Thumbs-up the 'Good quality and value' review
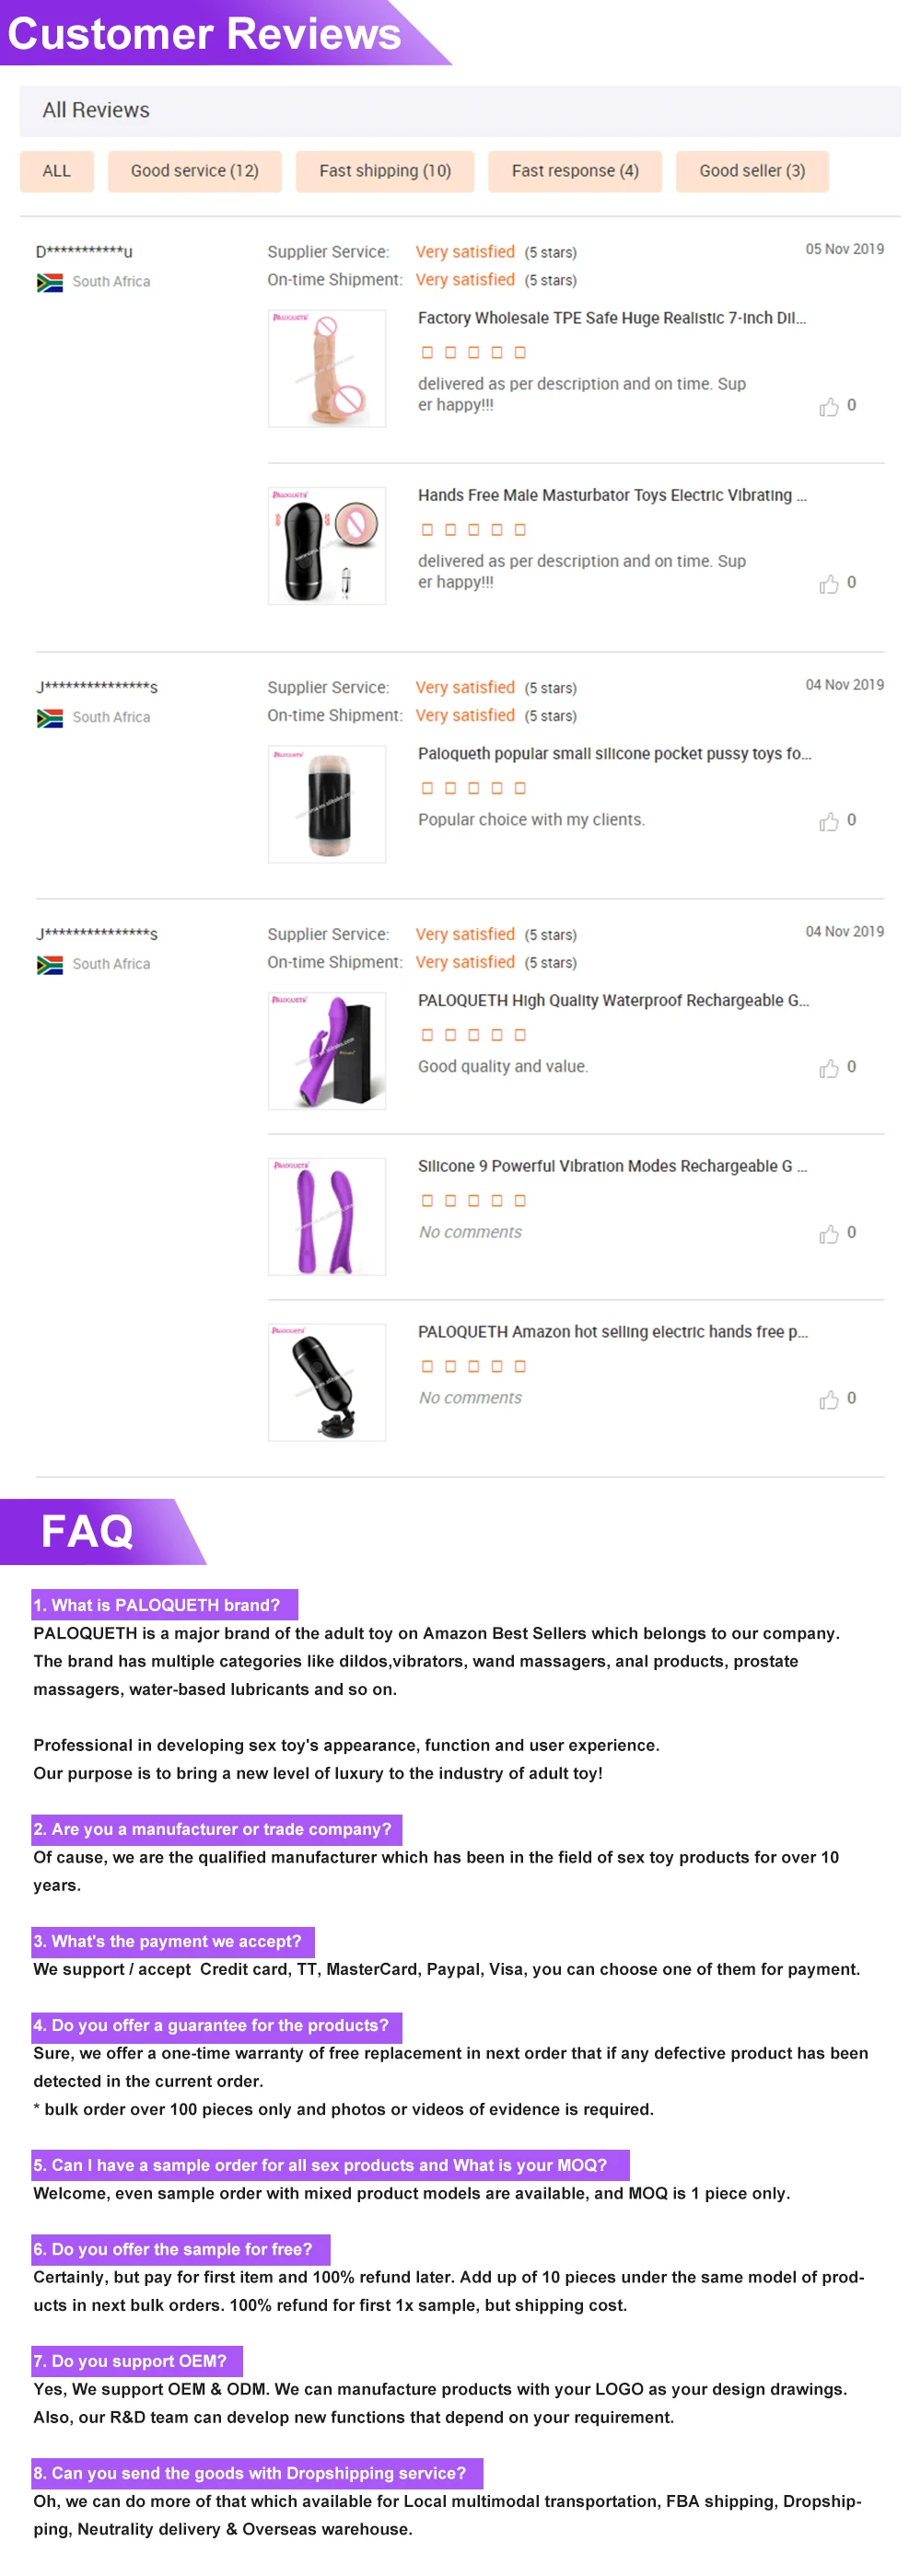The width and height of the screenshot is (921, 2576). point(828,1068)
